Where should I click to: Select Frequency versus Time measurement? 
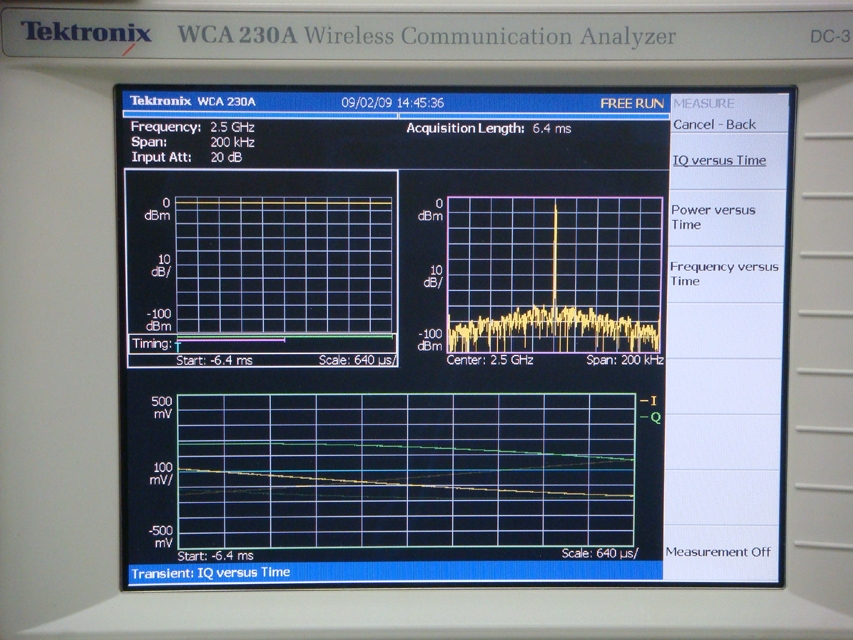click(x=724, y=274)
